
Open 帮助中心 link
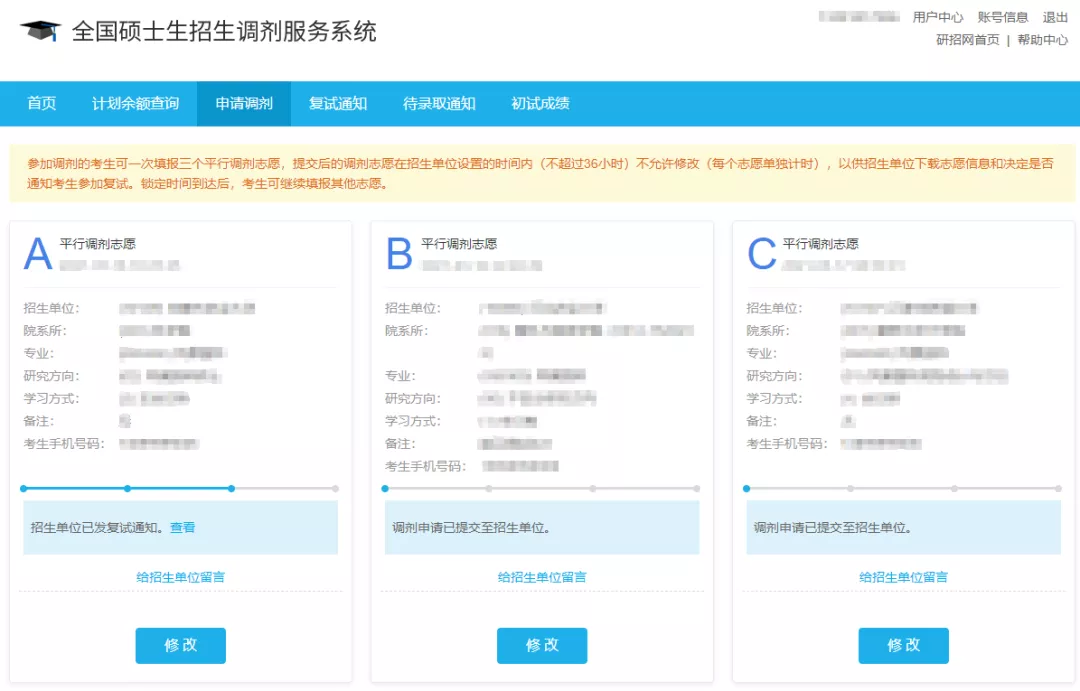(1042, 40)
